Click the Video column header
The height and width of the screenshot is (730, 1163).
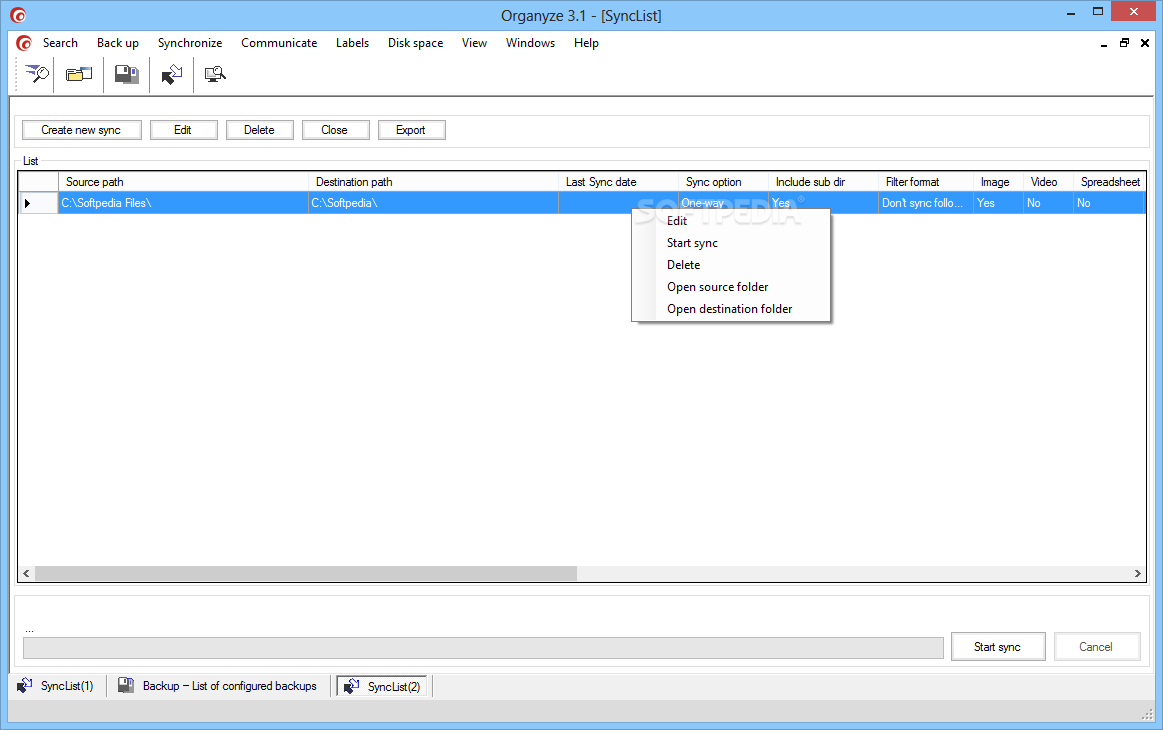click(x=1048, y=182)
